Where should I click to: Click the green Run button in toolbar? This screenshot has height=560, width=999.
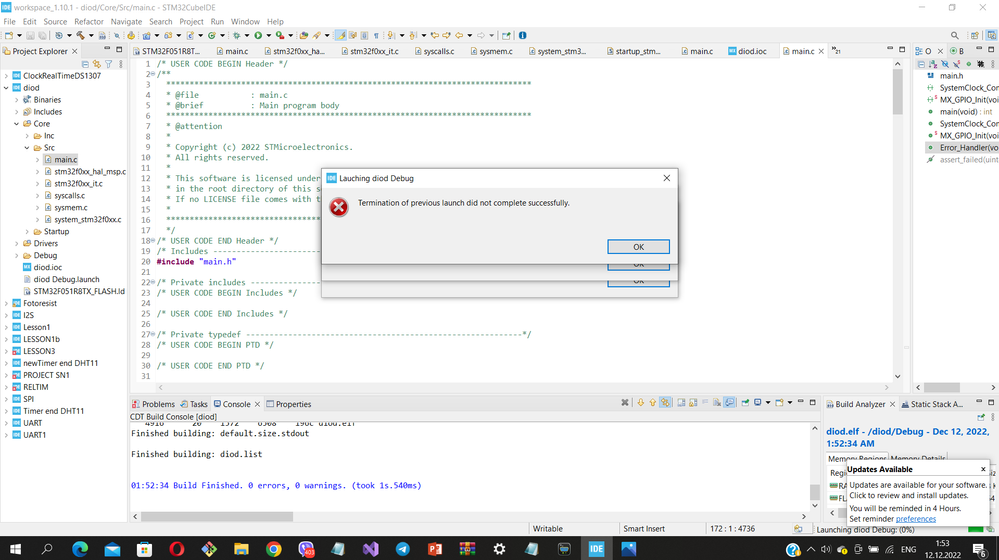point(258,36)
